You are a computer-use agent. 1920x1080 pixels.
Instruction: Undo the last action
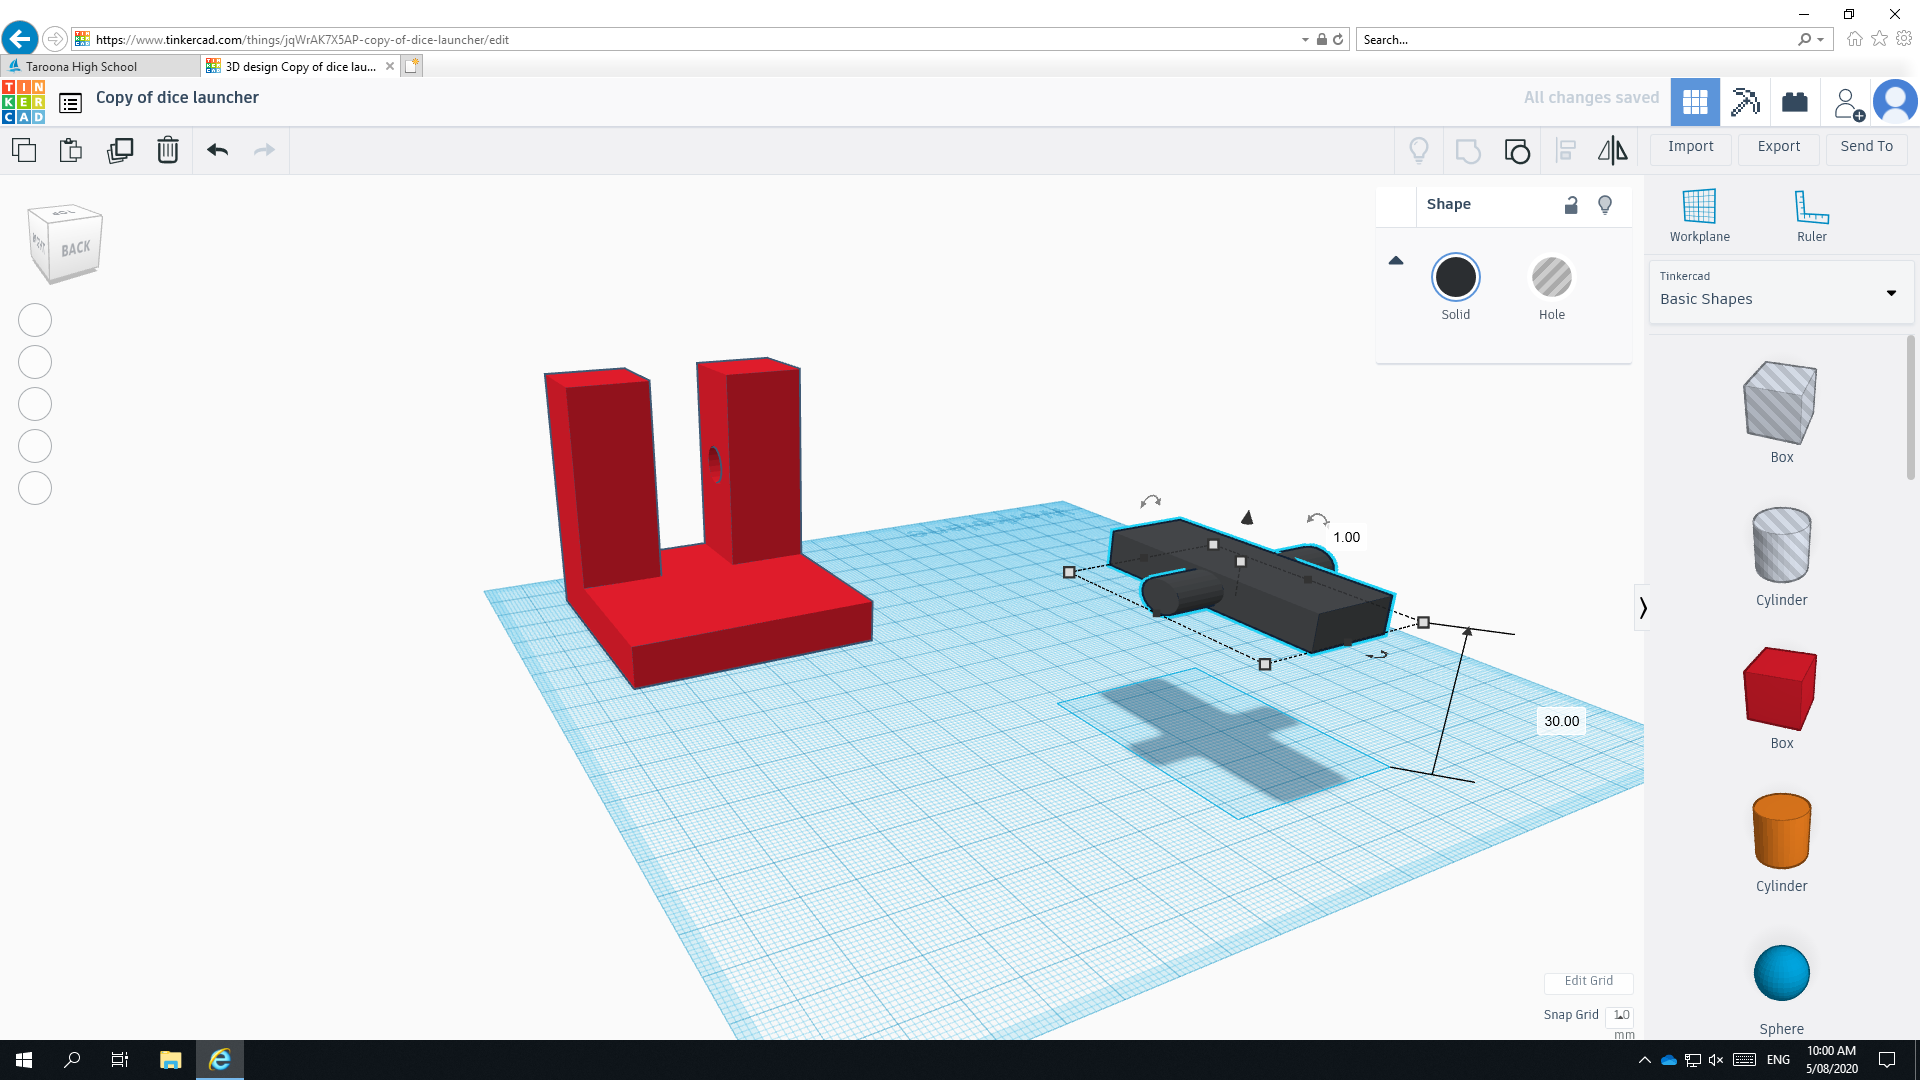218,151
